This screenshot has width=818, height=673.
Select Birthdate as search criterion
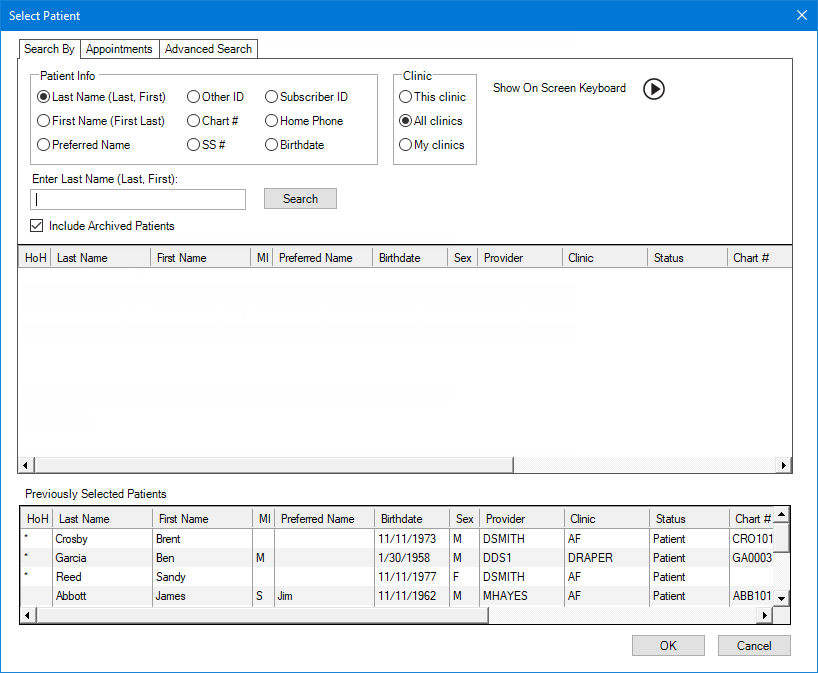(272, 145)
